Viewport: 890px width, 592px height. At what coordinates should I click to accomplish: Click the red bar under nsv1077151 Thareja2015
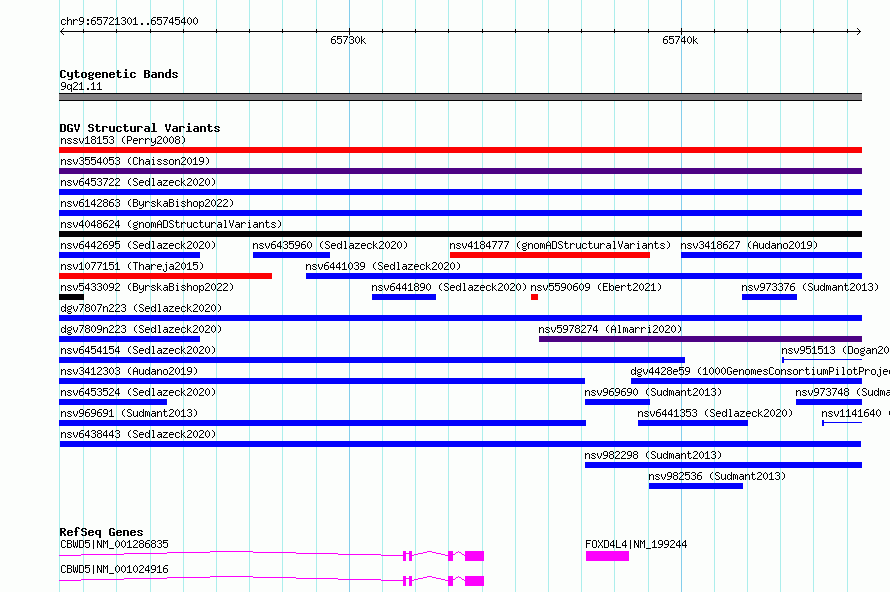point(165,276)
